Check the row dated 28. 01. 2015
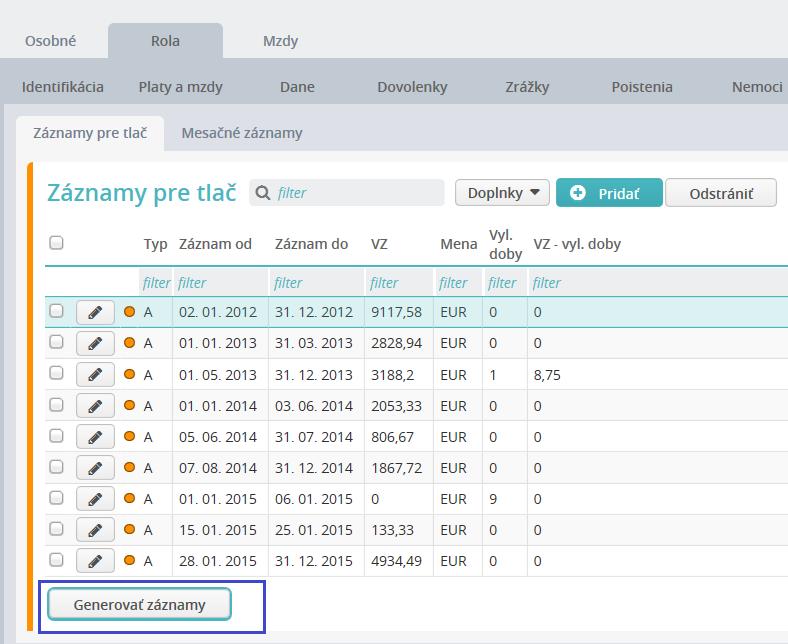 [x=56, y=560]
